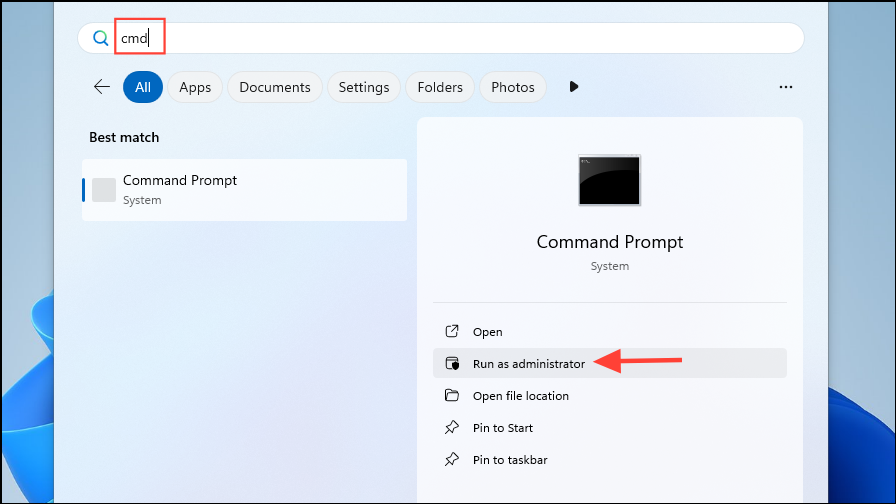896x504 pixels.
Task: Click the Open launch icon
Action: click(x=452, y=331)
